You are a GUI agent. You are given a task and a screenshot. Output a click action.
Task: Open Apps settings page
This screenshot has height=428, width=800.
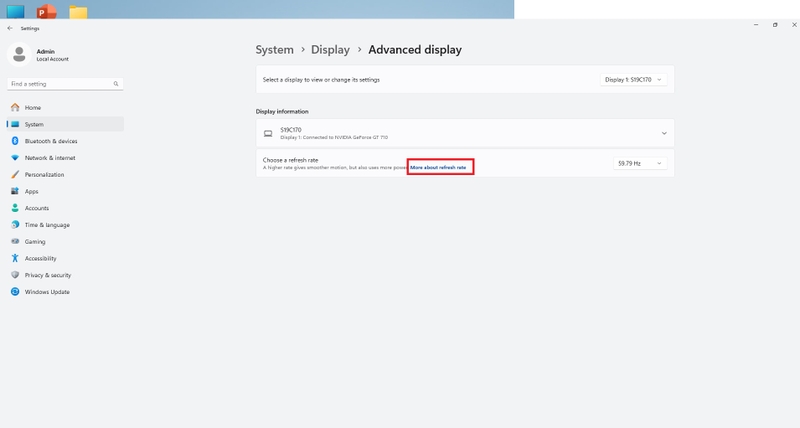(x=65, y=191)
